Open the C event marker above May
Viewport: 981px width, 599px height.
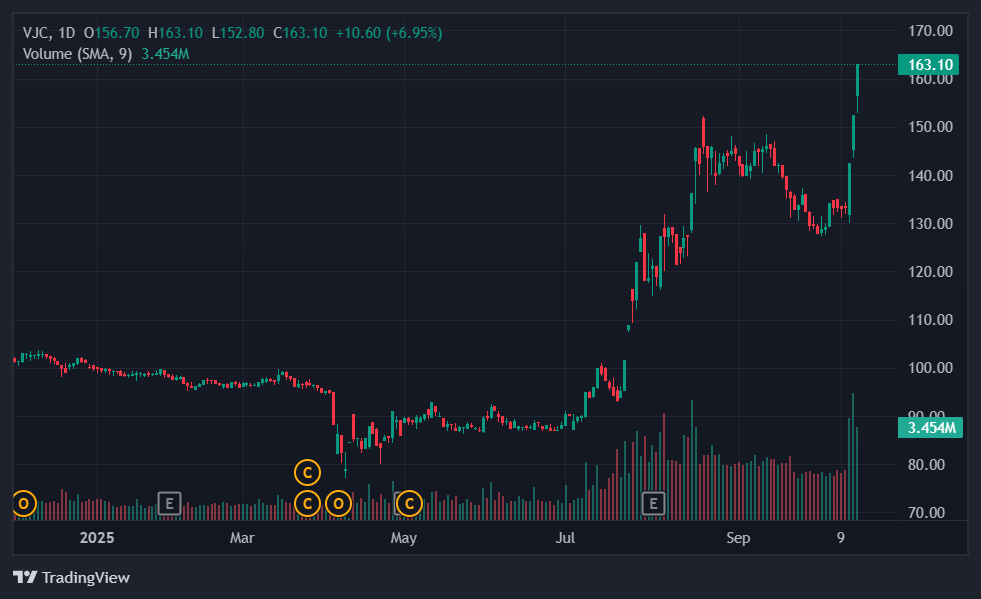[x=408, y=502]
